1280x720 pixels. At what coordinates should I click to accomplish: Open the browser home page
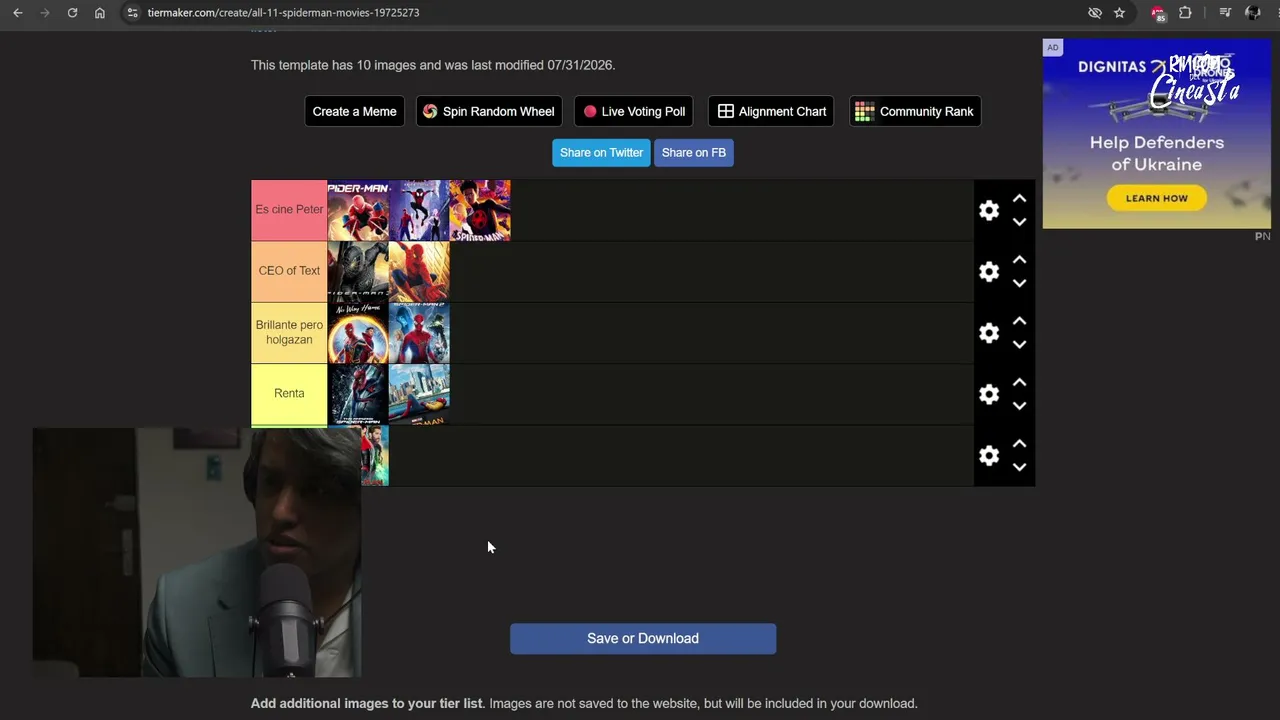[x=100, y=13]
